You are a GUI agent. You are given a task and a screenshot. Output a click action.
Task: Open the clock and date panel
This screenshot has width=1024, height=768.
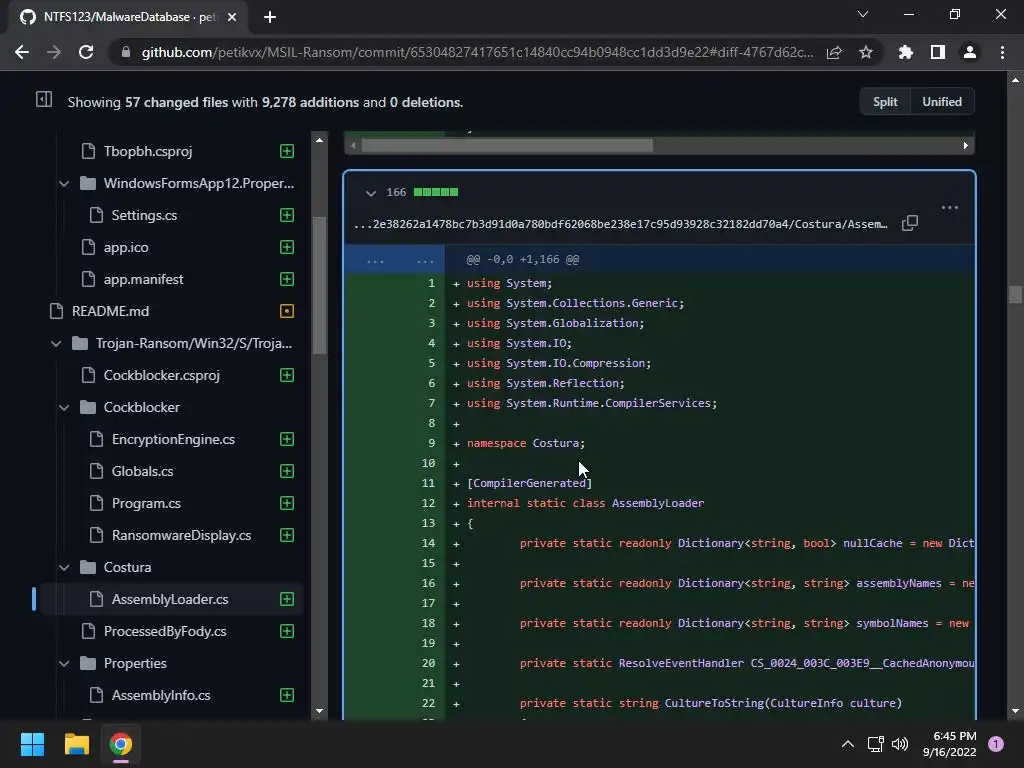coord(949,744)
